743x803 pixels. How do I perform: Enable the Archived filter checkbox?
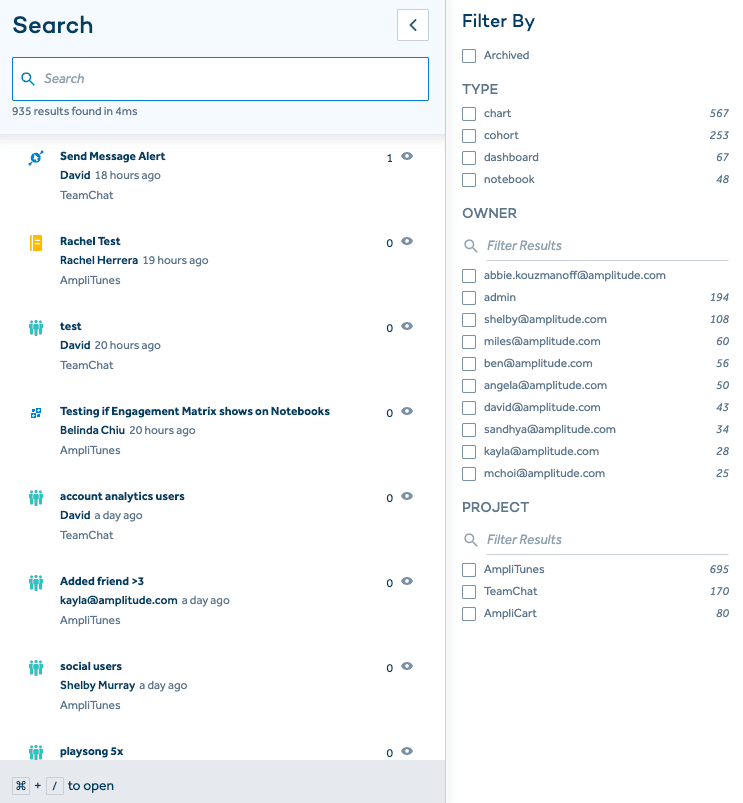point(468,55)
